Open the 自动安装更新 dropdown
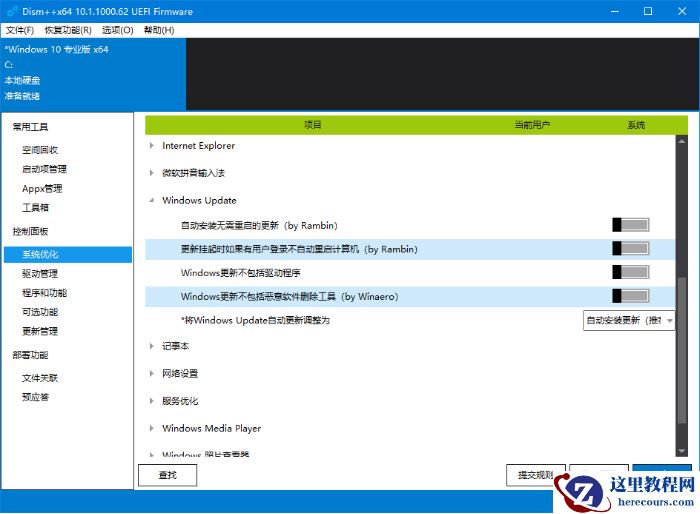The height and width of the screenshot is (514, 700). (629, 321)
